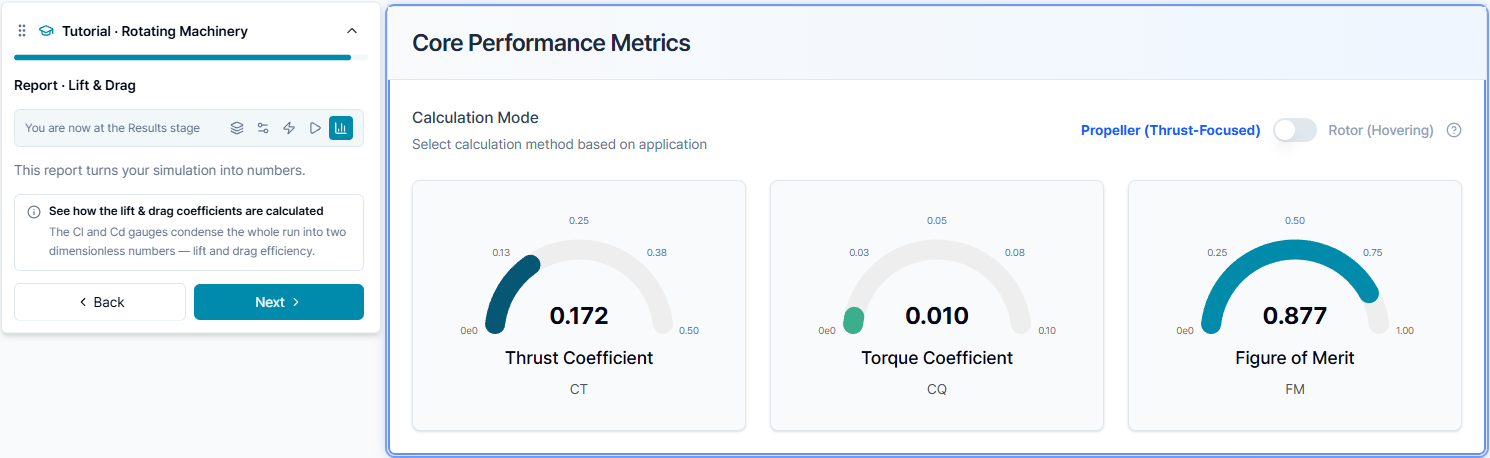Click the CT symbol under Thrust Coefficient
This screenshot has height=458, width=1490.
579,389
